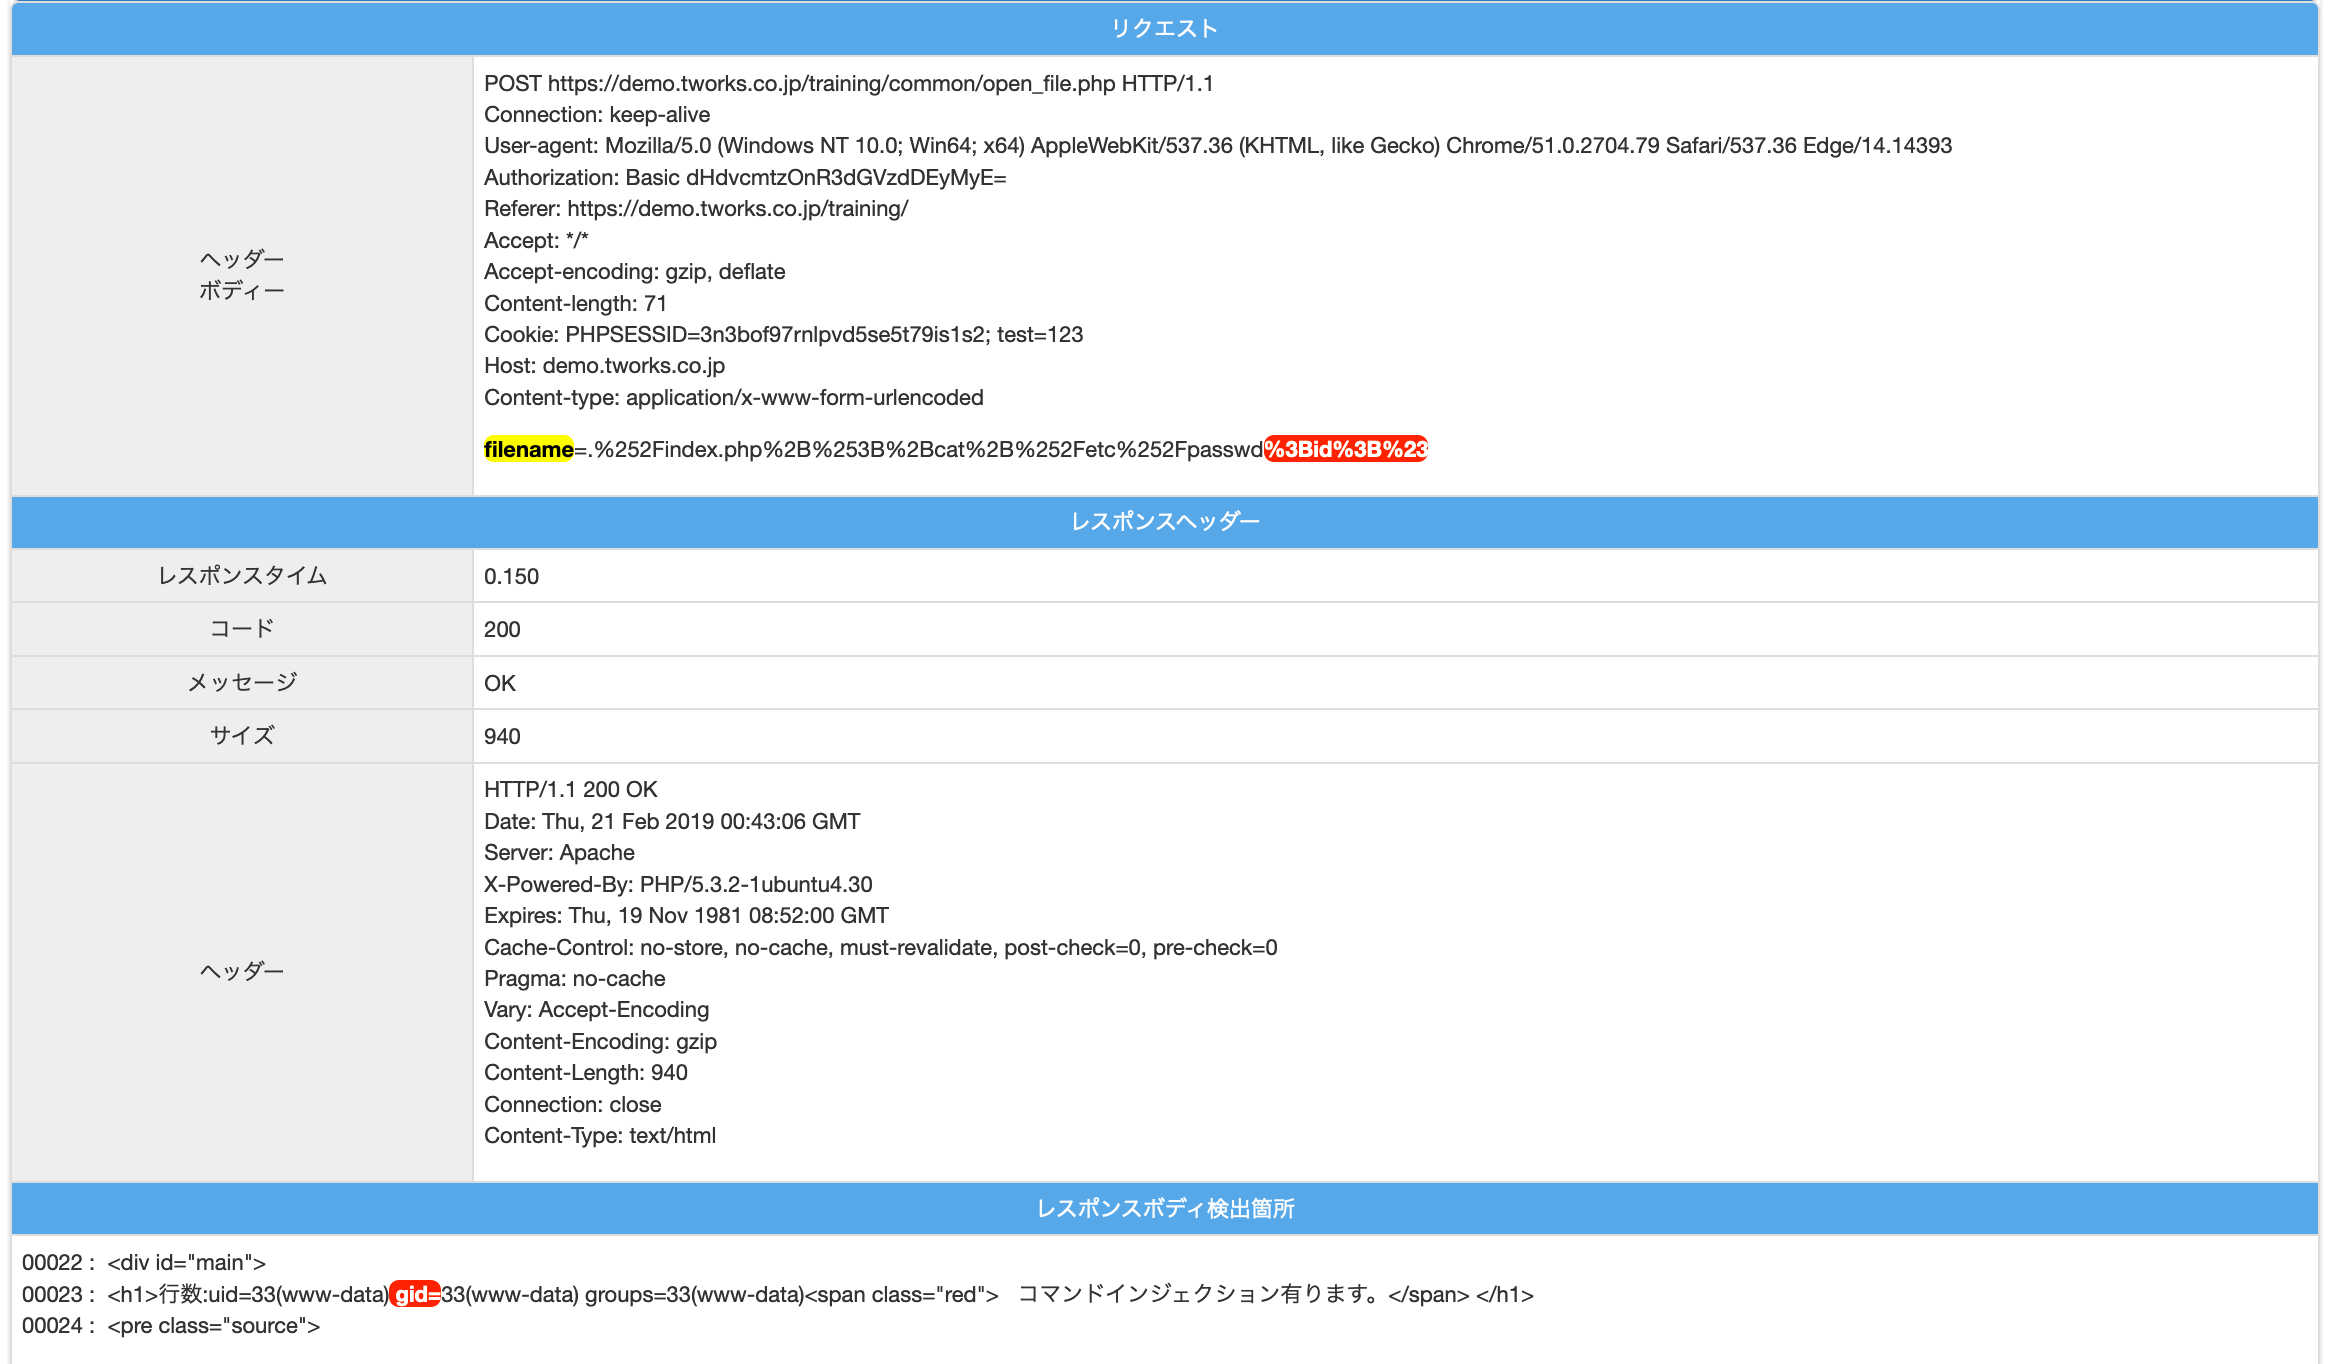Click the Content-Length: 940 response line
This screenshot has height=1364, width=2330.
(586, 1072)
